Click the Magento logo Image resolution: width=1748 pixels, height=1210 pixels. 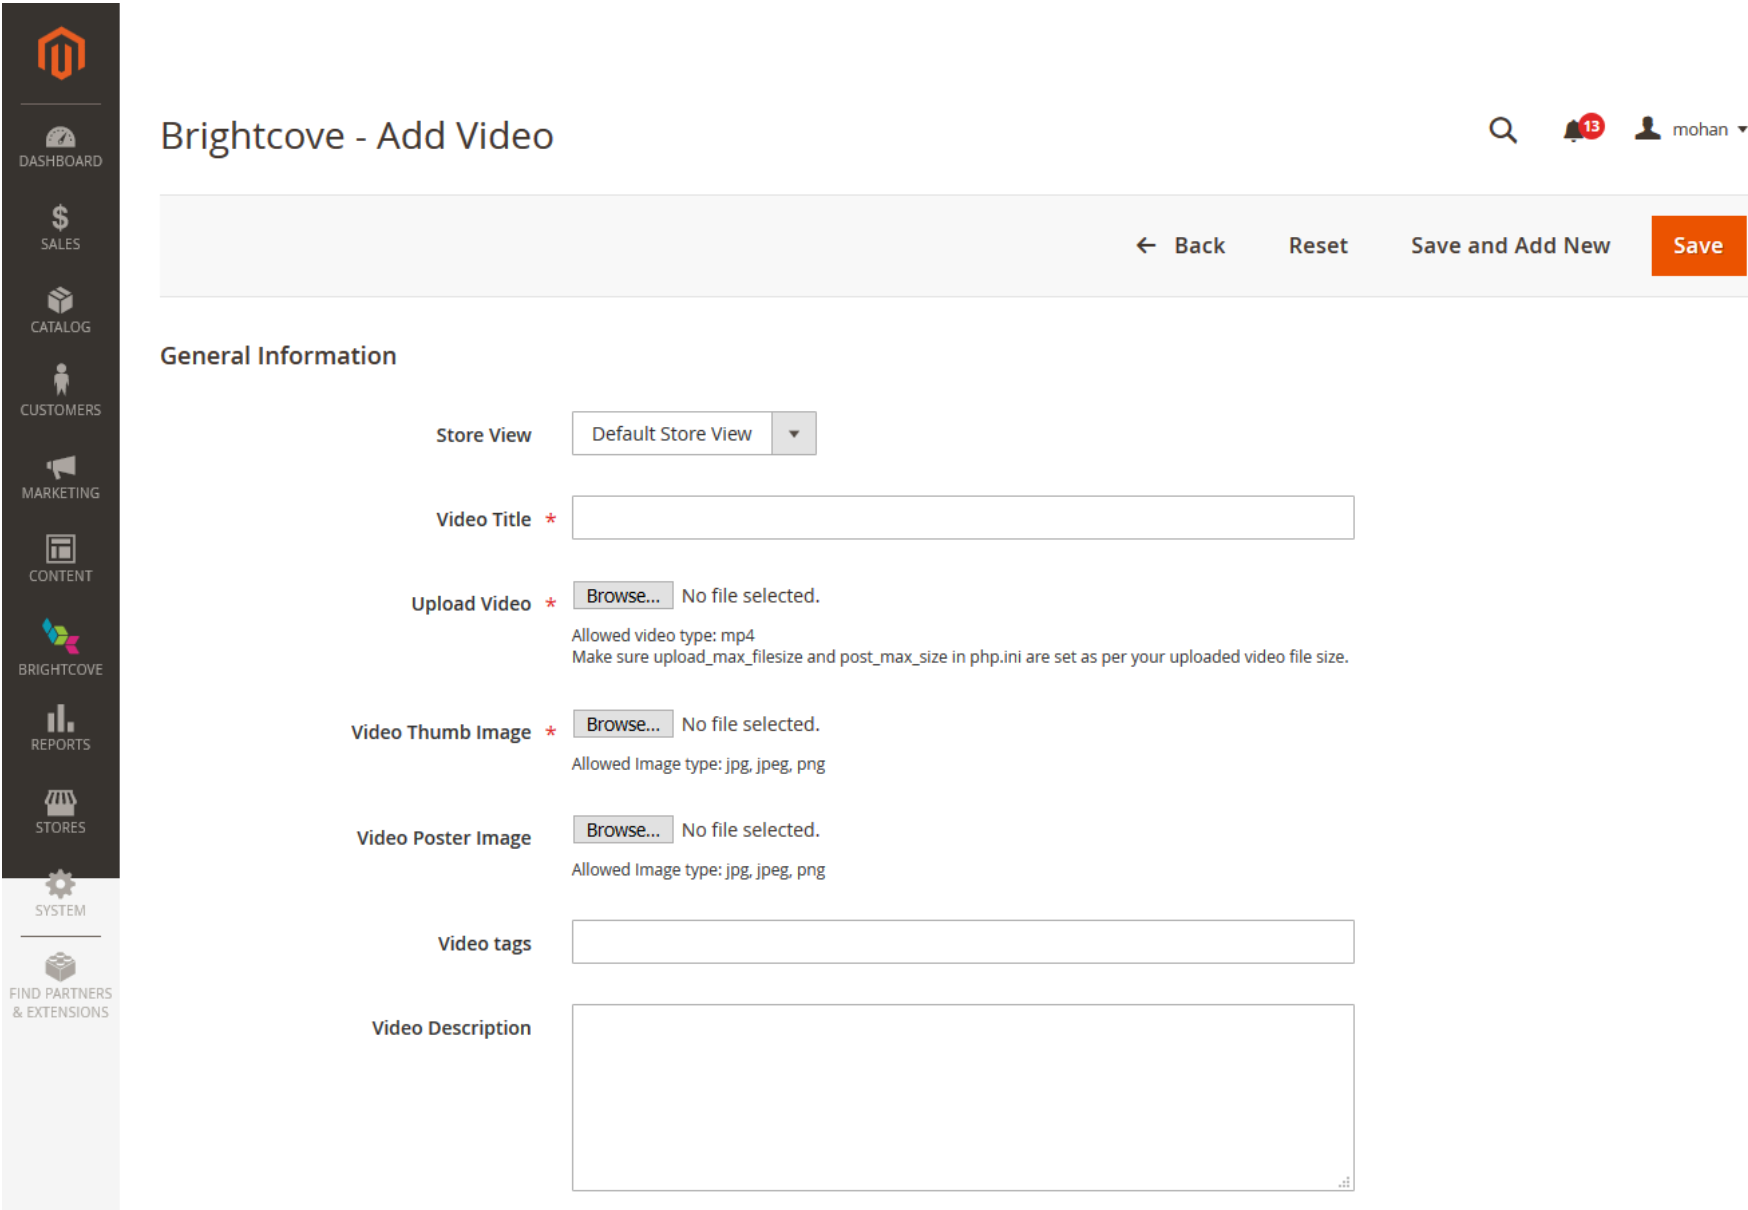(59, 53)
